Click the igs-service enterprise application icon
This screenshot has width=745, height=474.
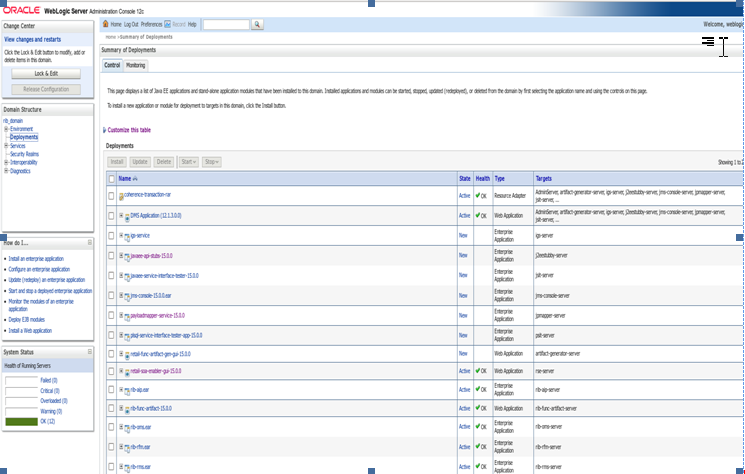127,237
